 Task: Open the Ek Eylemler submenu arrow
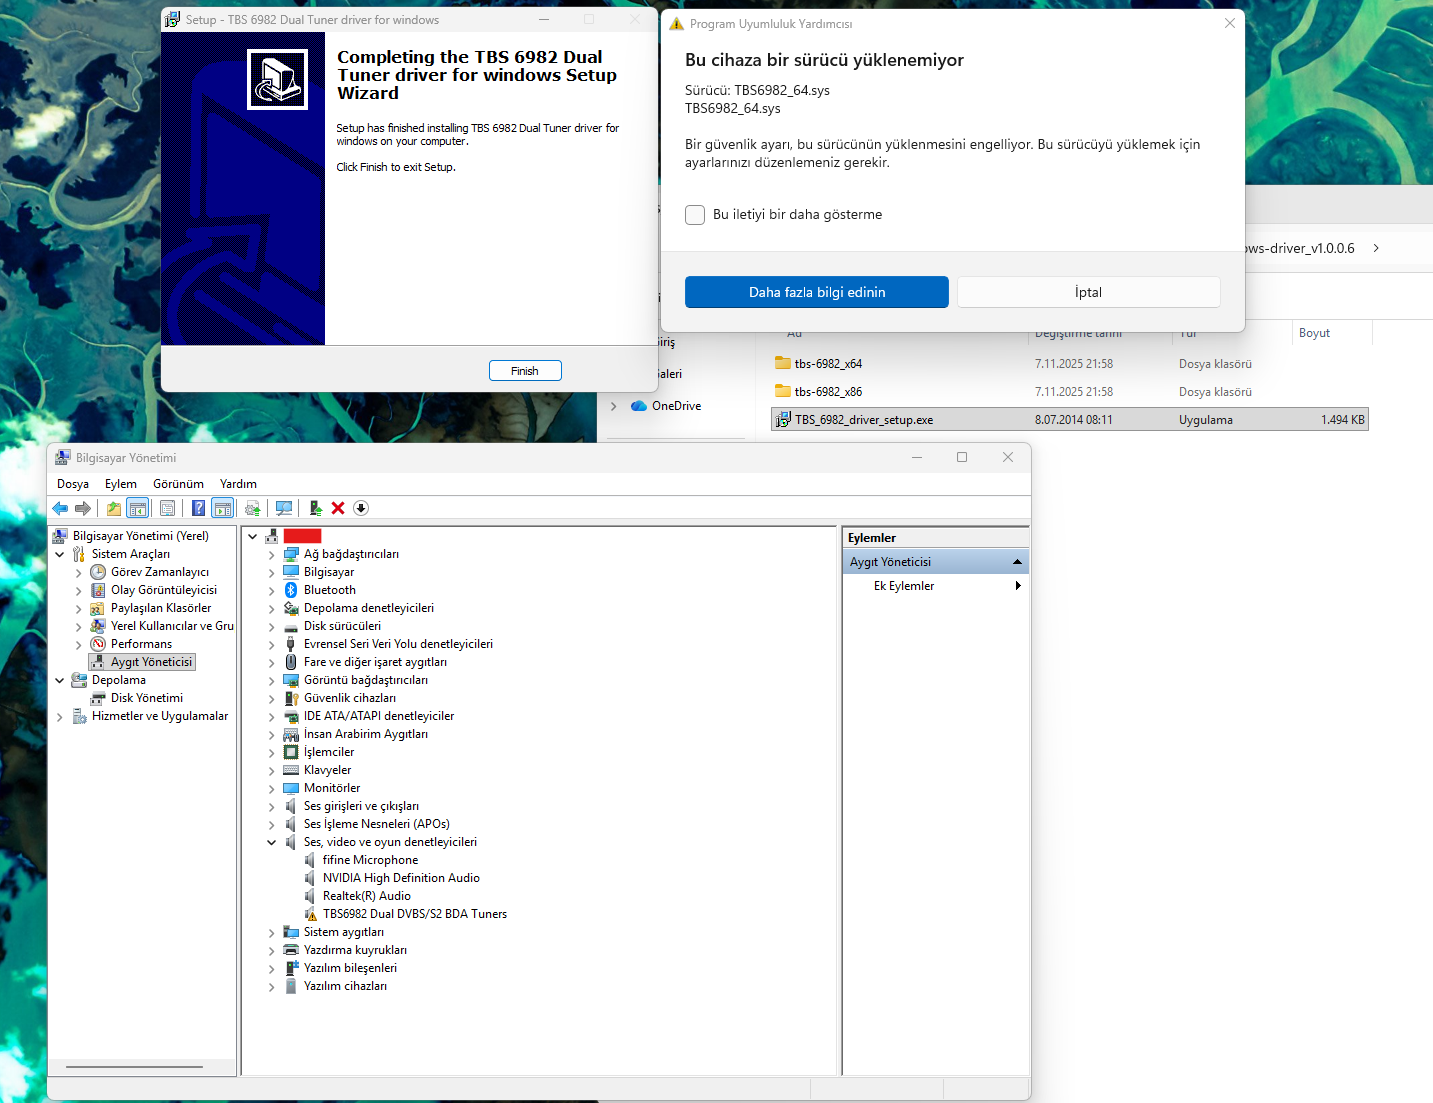[x=1018, y=586]
